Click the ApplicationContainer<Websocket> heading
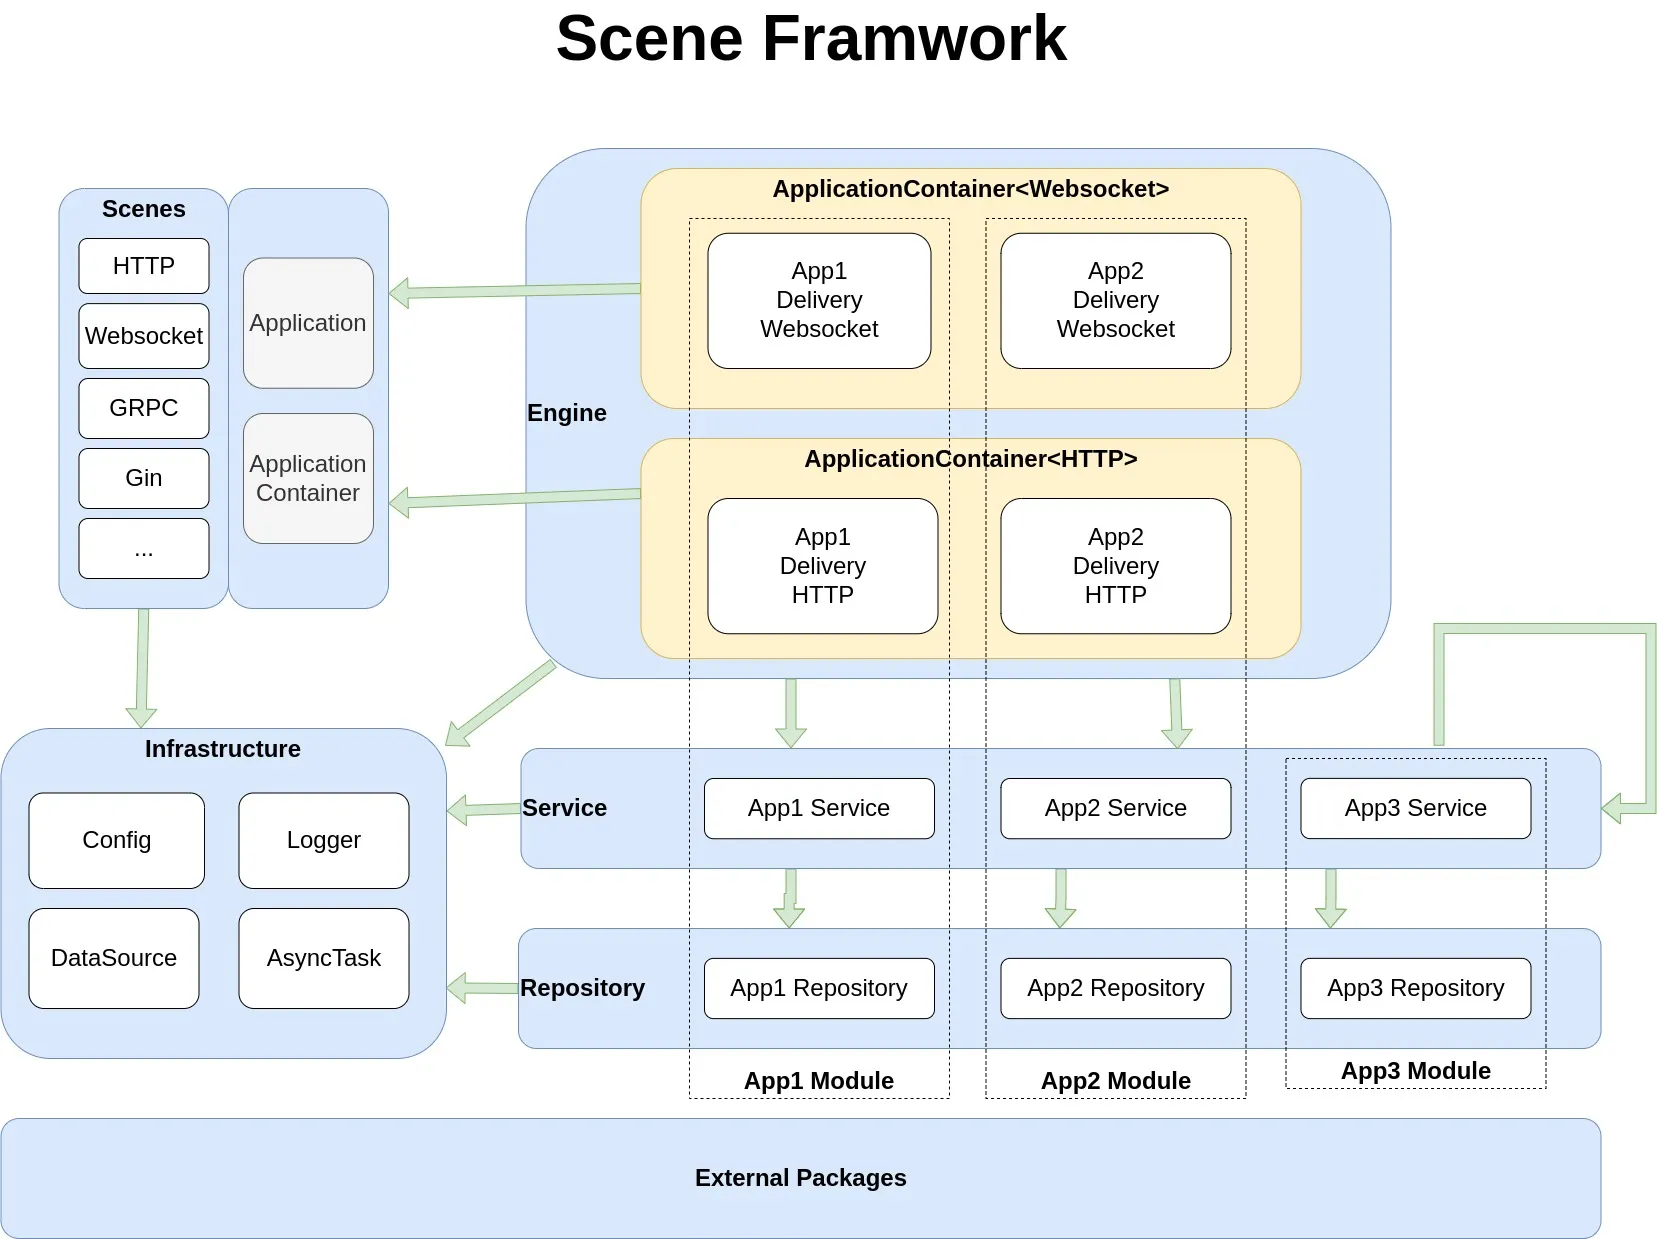 971,189
